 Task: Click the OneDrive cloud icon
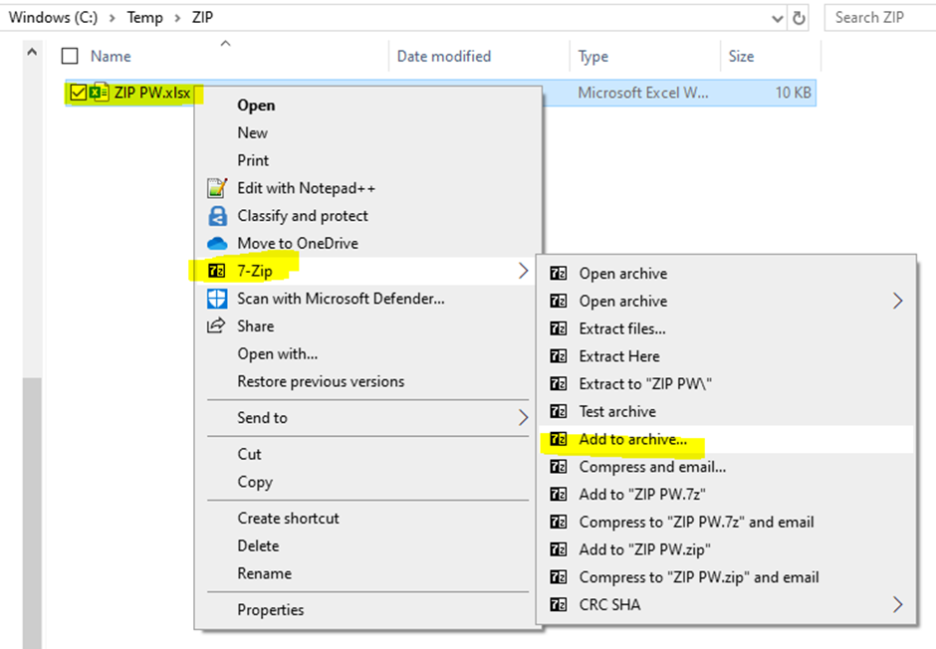tap(217, 244)
